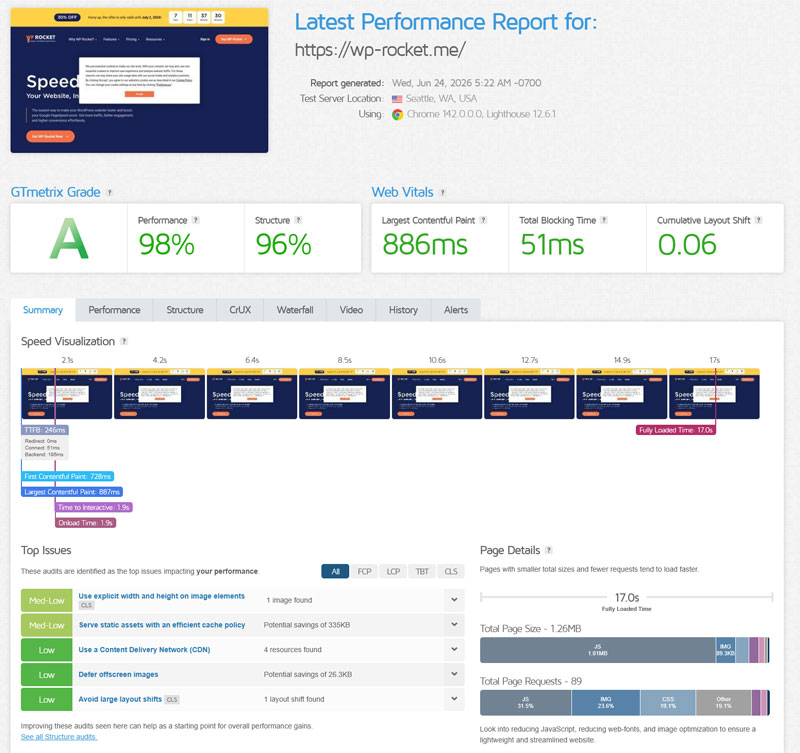Click help icon for Largest Contentful Paint

(x=483, y=220)
